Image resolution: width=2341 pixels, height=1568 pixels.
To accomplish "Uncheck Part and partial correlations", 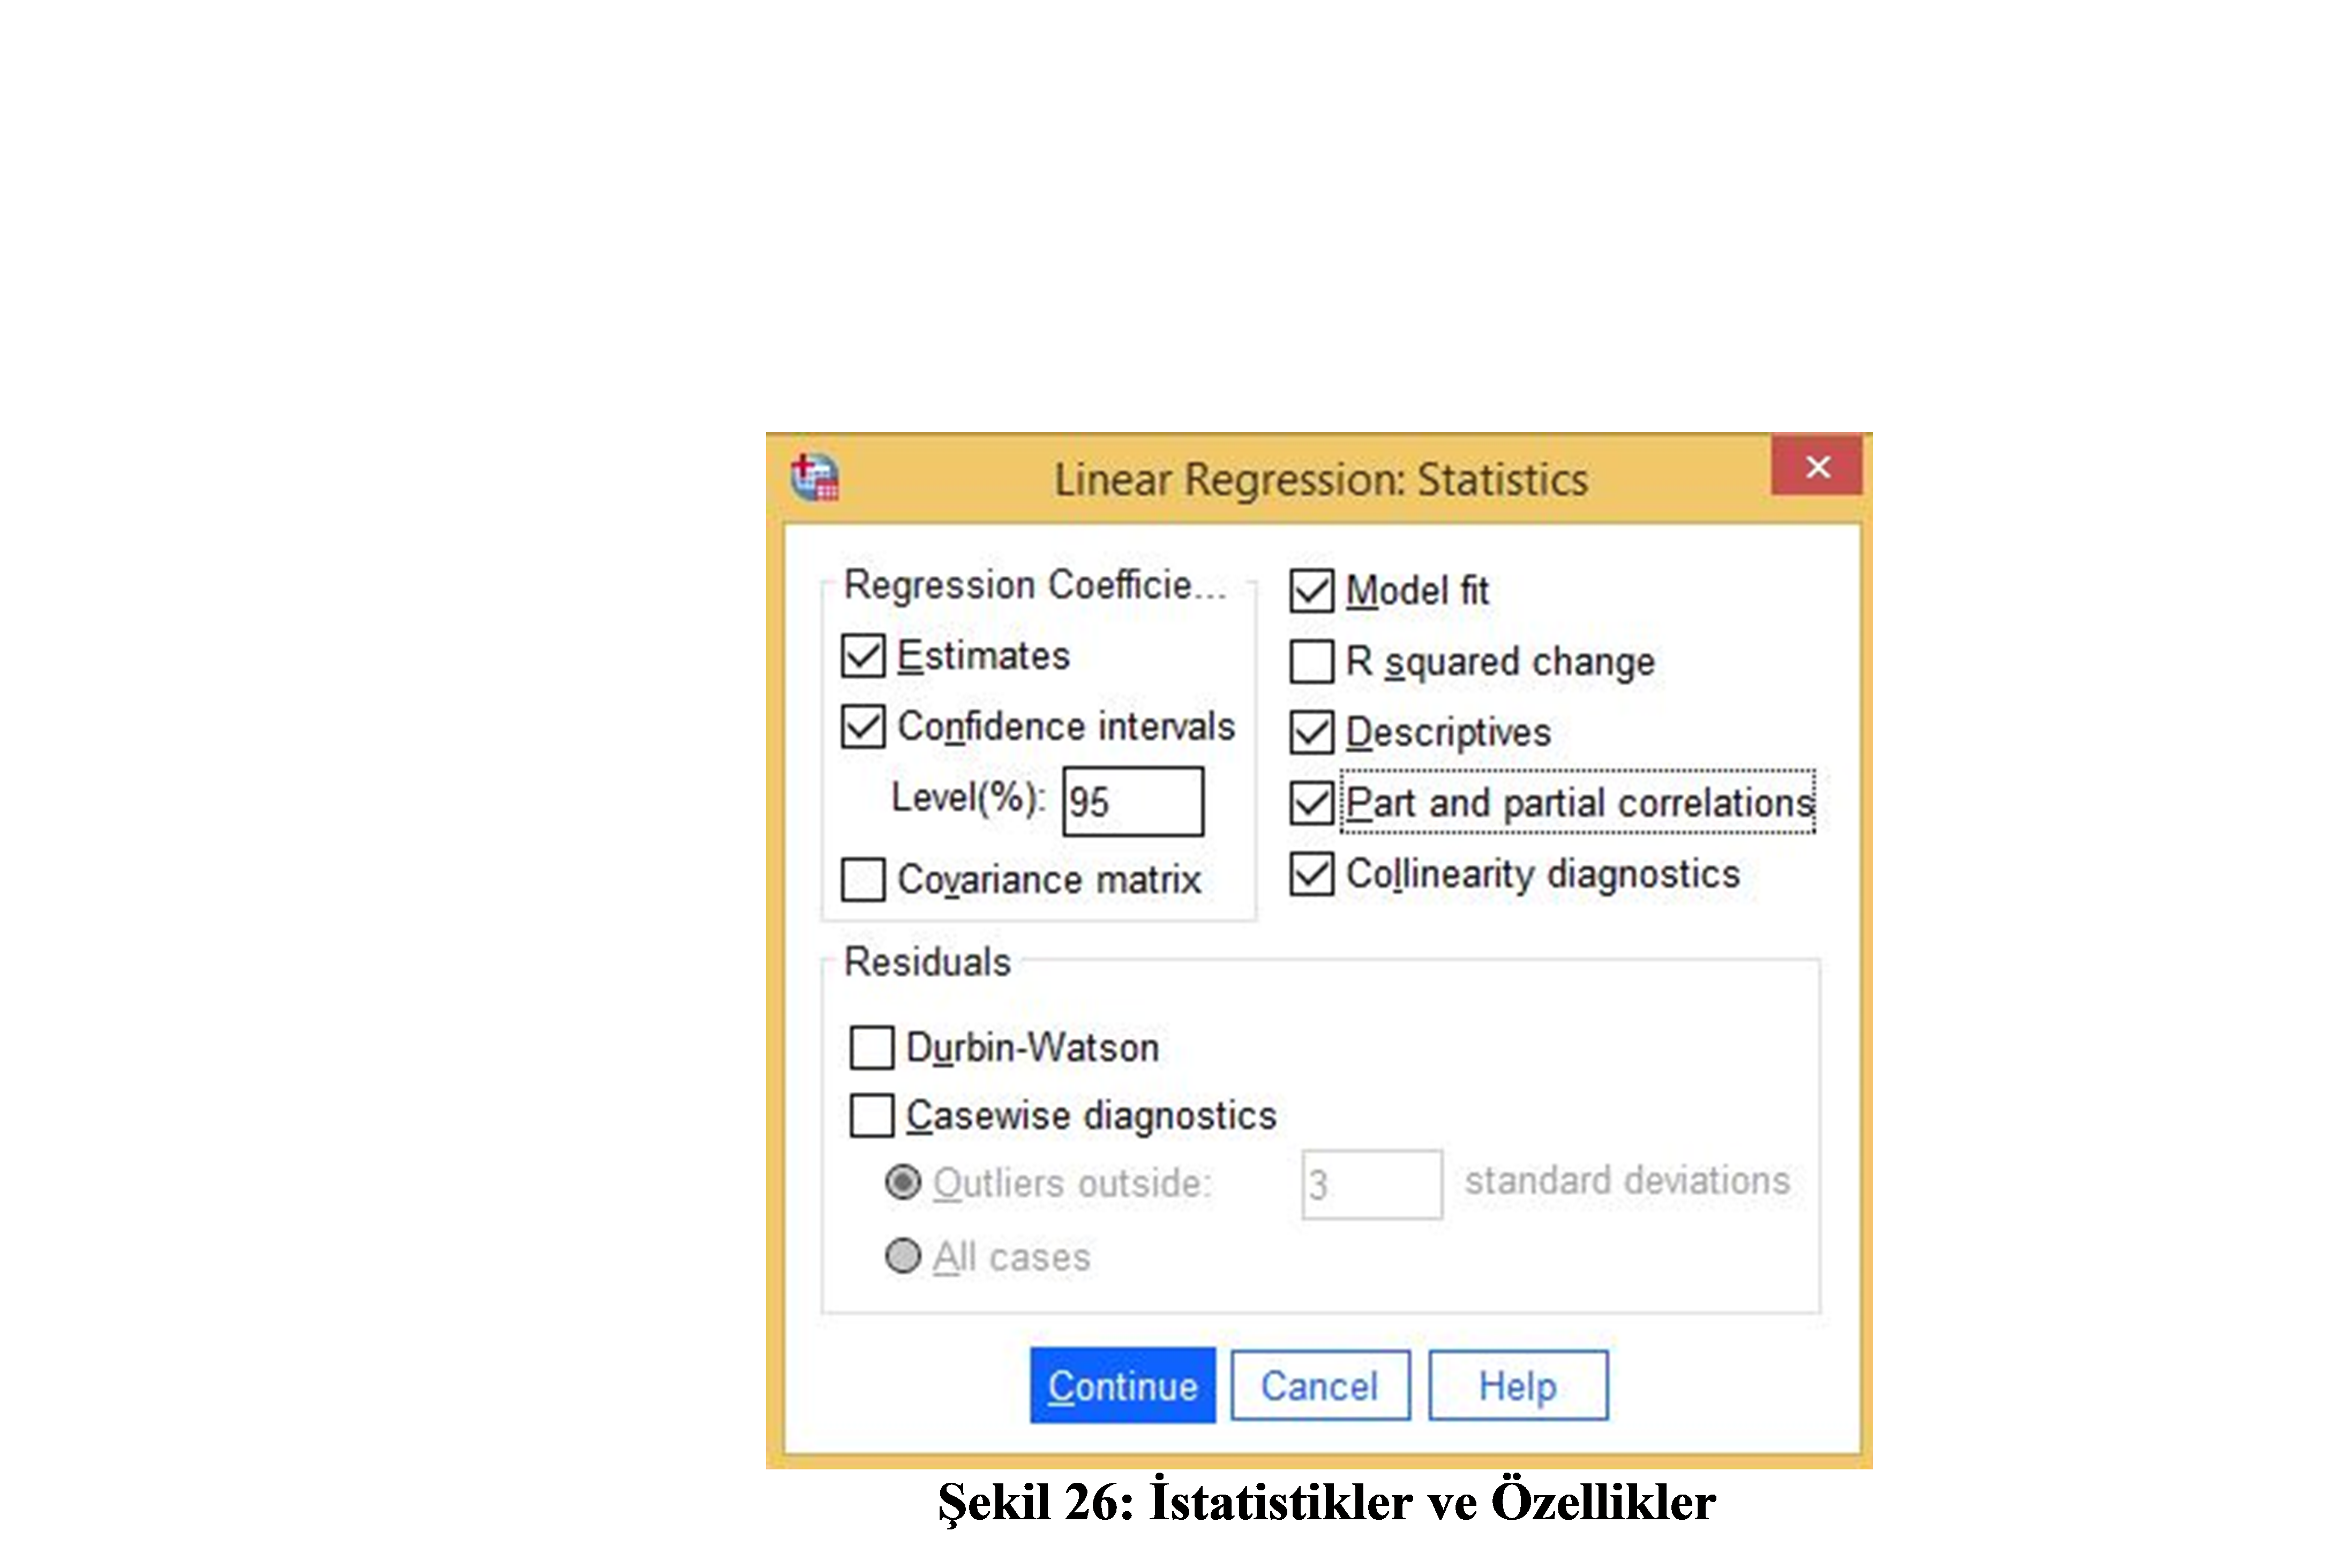I will 1311,803.
